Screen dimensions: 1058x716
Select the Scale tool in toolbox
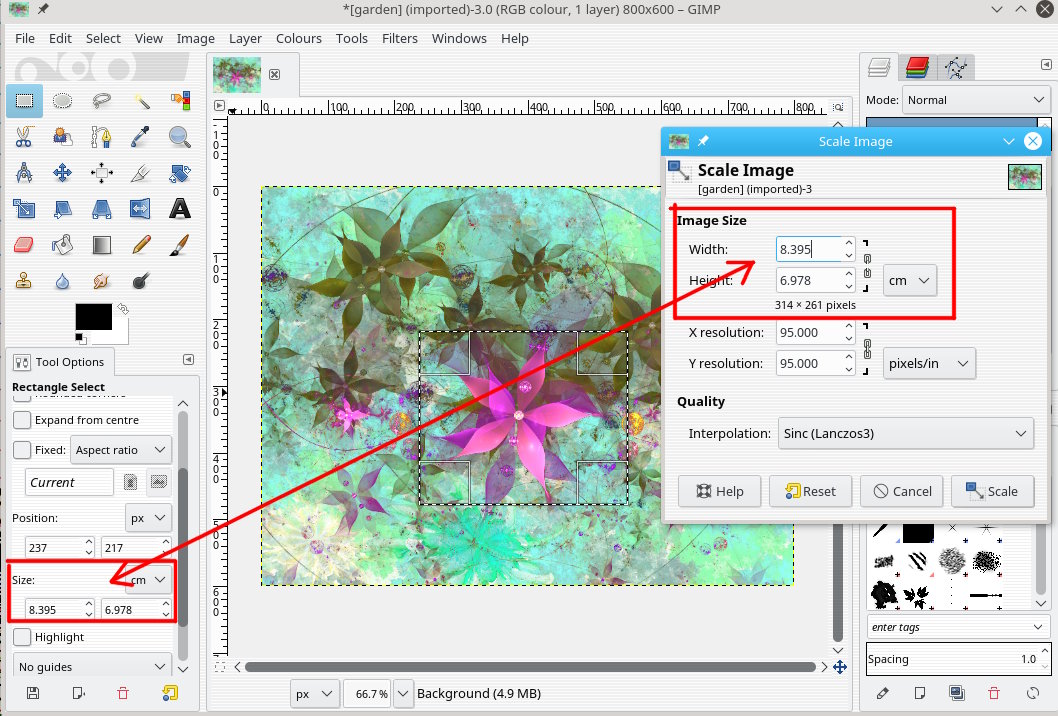[x=24, y=209]
